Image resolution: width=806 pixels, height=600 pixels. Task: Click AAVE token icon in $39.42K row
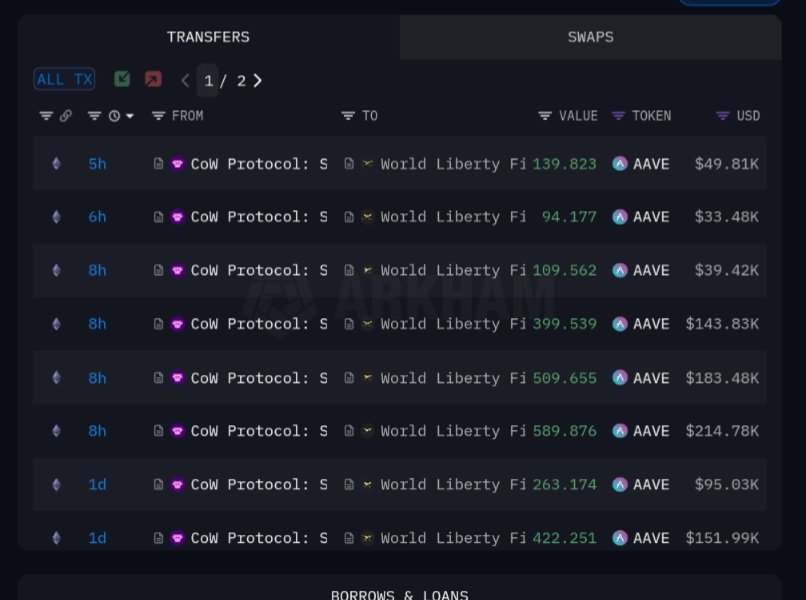click(620, 270)
